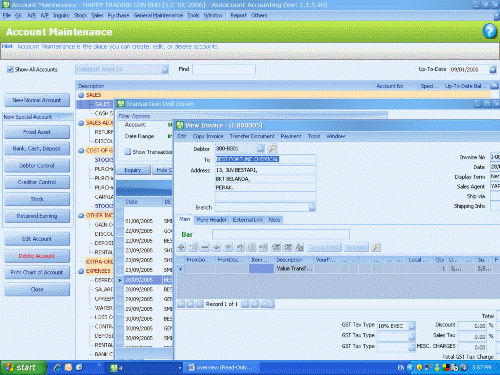Image resolution: width=500 pixels, height=375 pixels.
Task: Select the CASH S... tree row
Action: coord(104,113)
